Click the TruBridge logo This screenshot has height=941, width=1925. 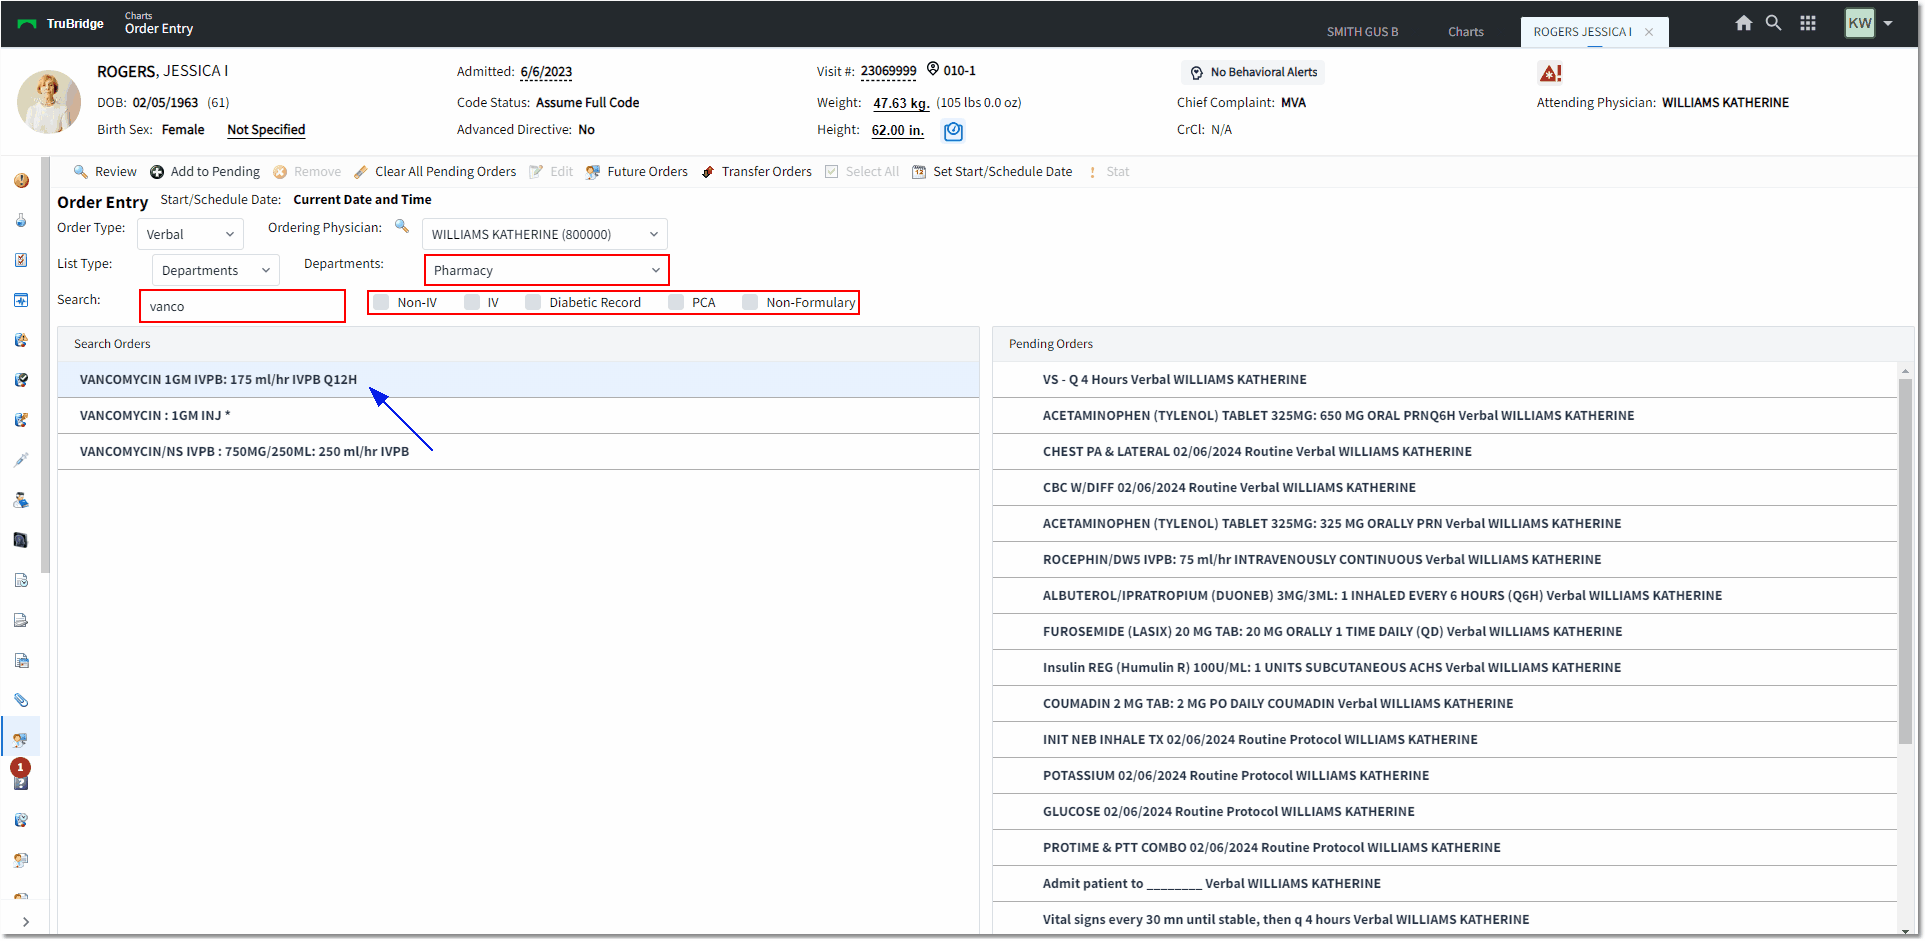point(60,24)
